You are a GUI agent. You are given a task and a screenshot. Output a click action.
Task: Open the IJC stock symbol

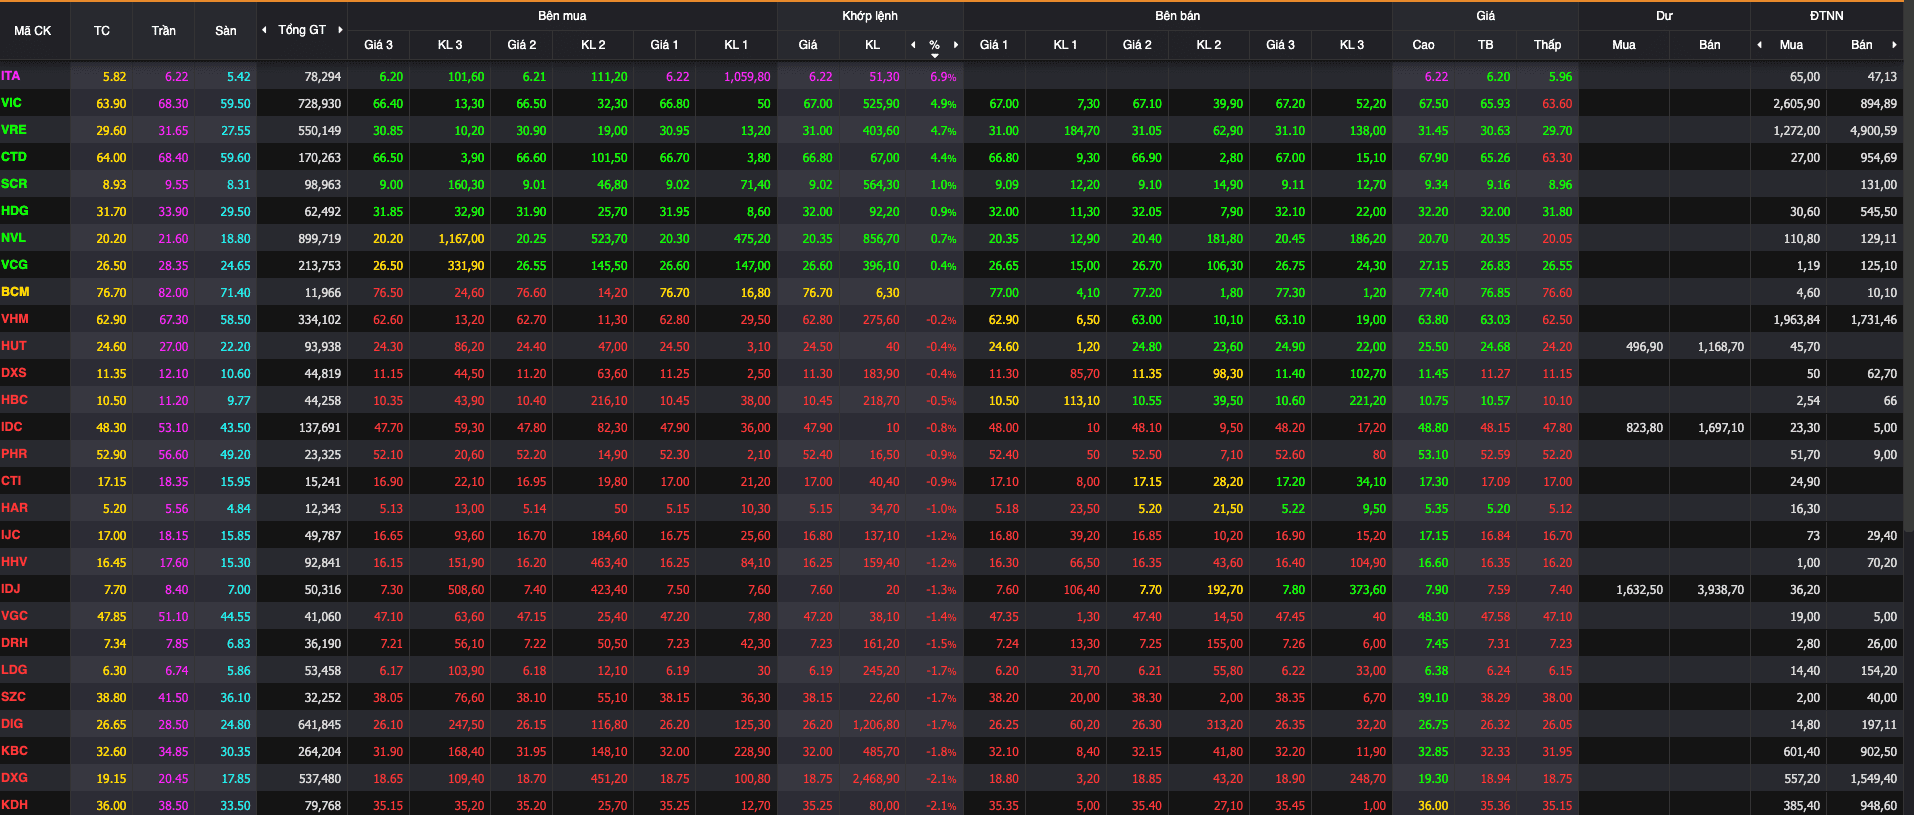pos(11,535)
